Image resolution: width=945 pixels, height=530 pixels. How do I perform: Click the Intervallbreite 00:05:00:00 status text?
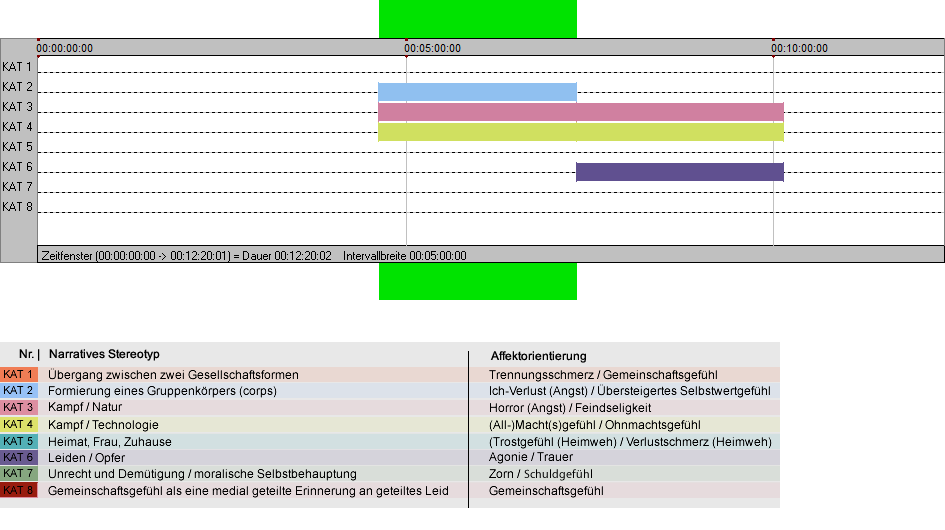404,256
